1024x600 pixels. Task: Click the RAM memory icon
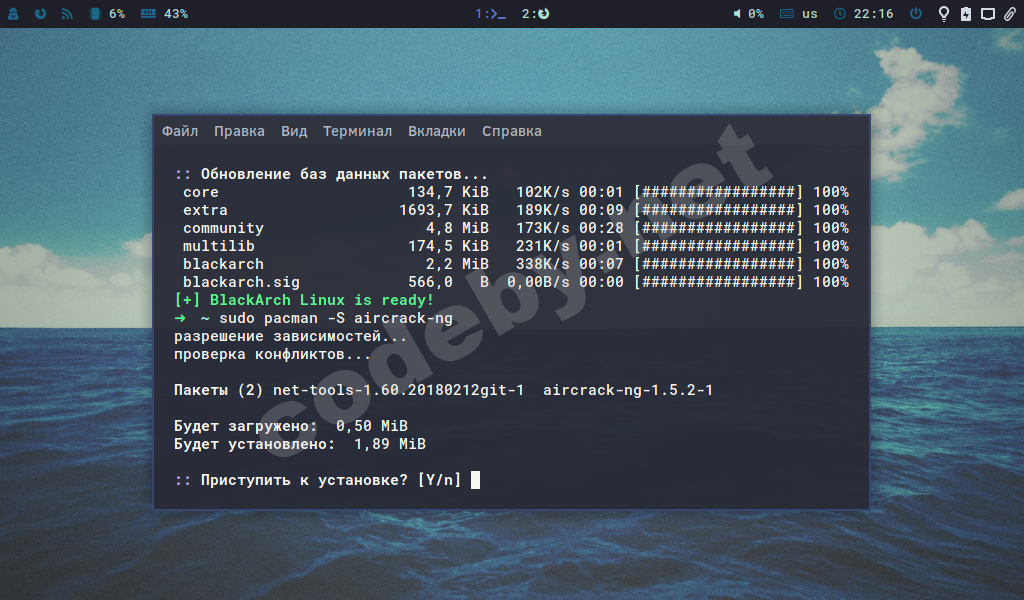[148, 14]
